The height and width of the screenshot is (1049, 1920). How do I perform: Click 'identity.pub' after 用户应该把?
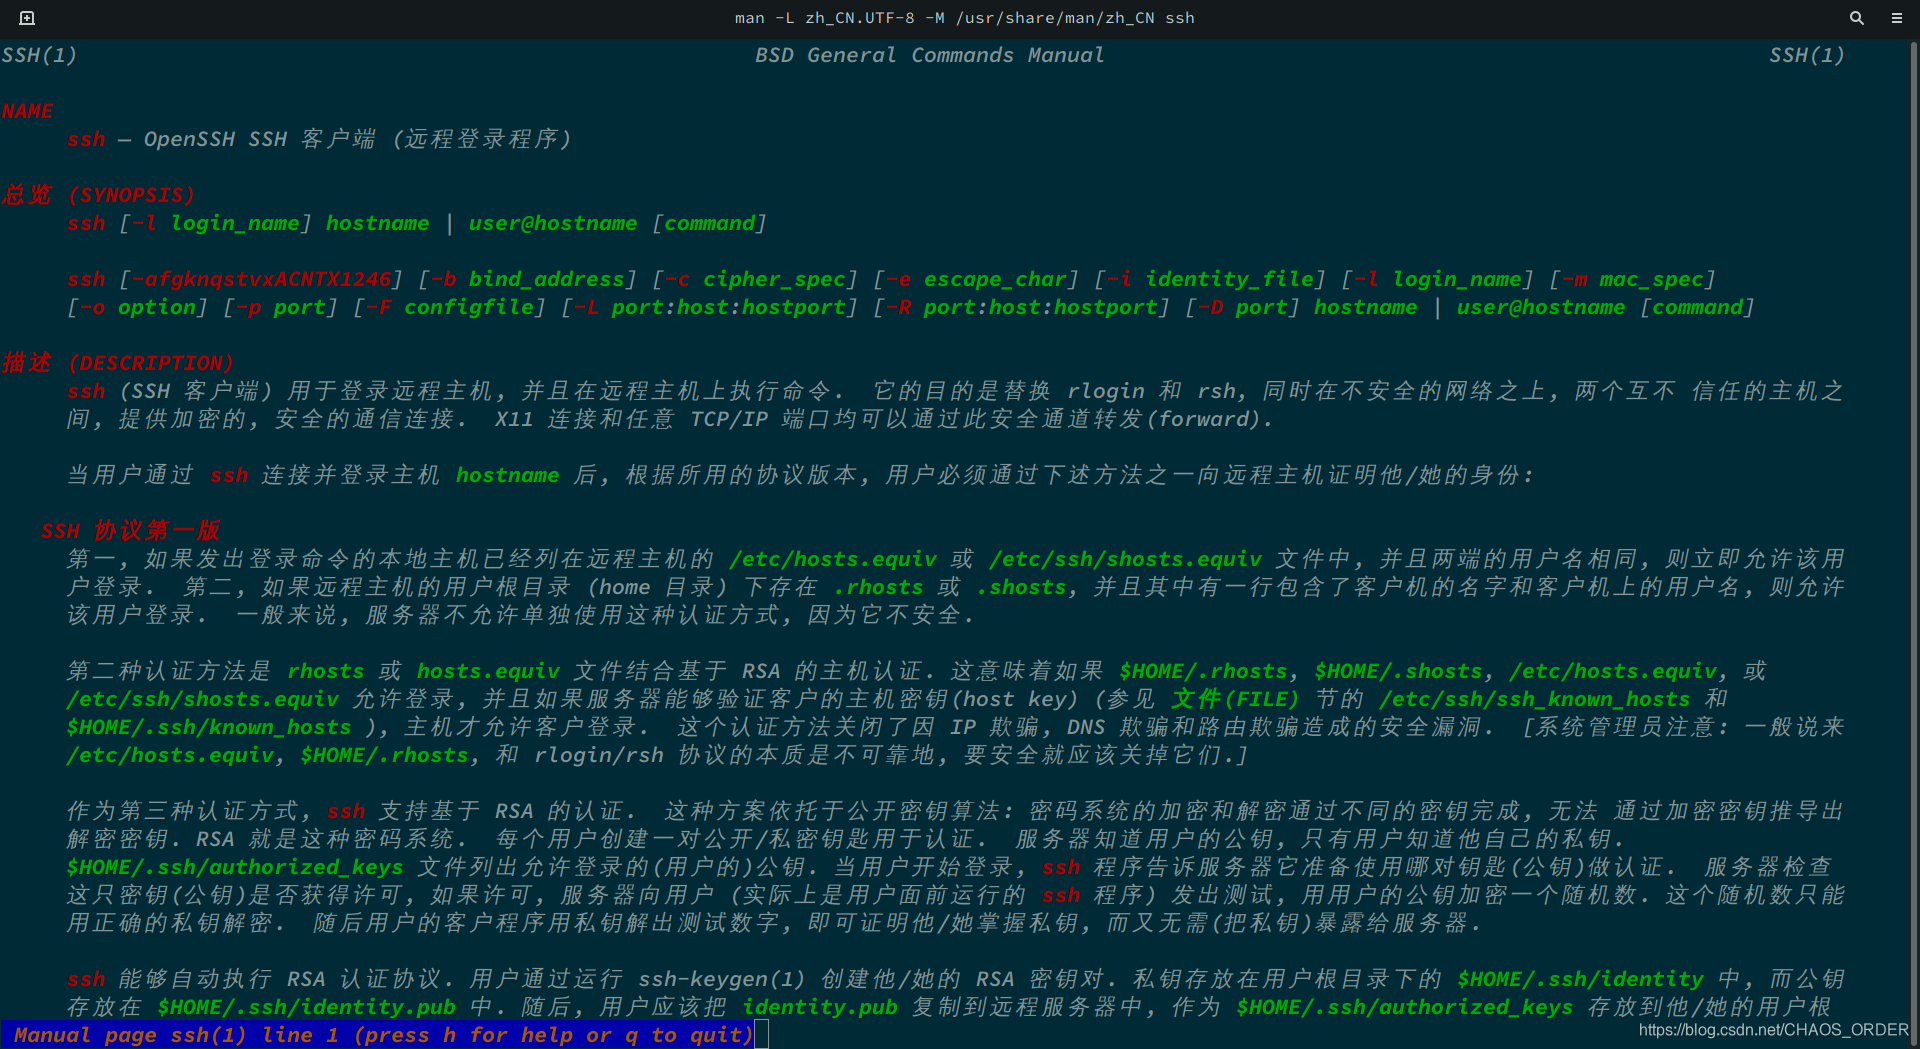pyautogui.click(x=820, y=1007)
